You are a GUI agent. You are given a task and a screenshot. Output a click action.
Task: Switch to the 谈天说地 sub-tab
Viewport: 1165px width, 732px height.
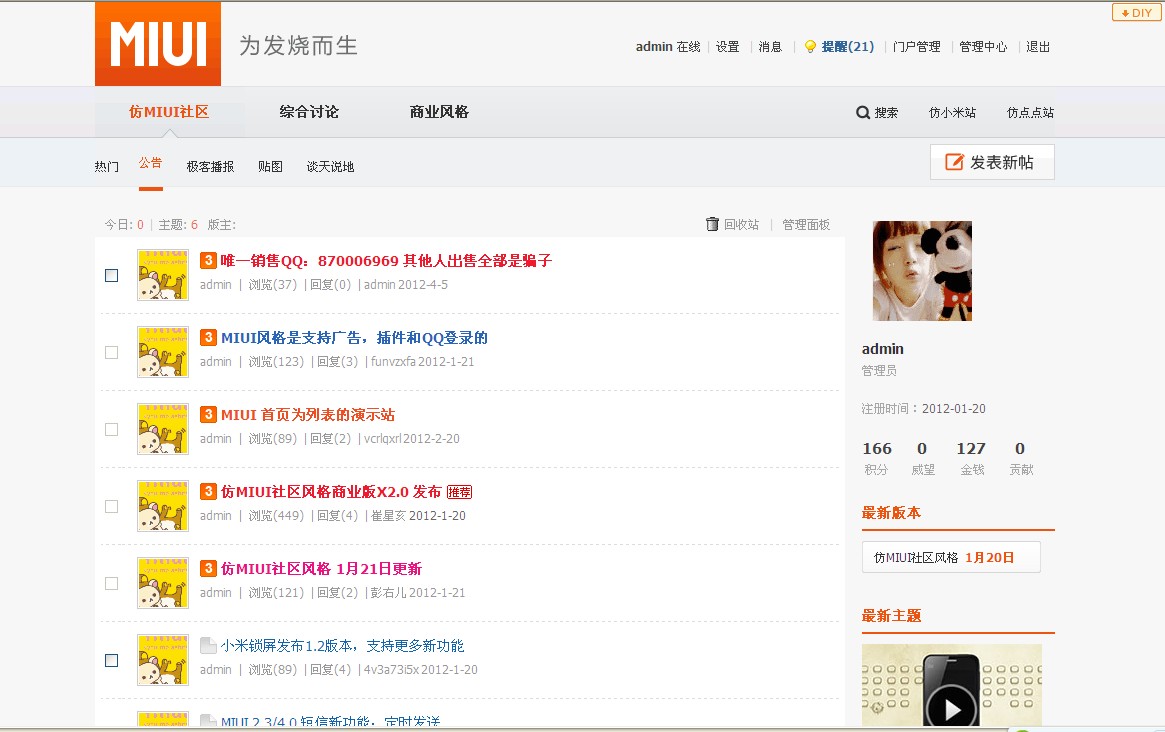[331, 166]
